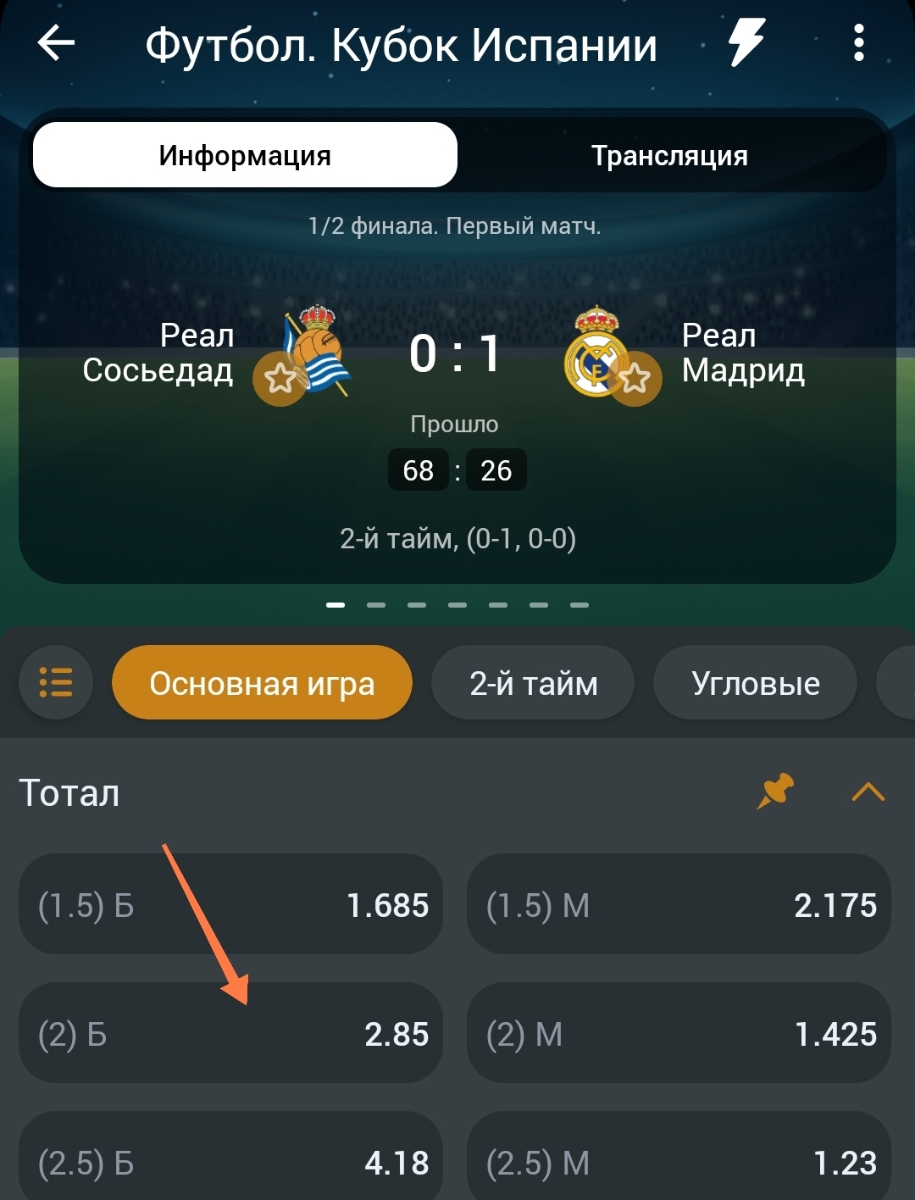Collapse the Тотал section chevron
The width and height of the screenshot is (915, 1200).
[x=868, y=793]
